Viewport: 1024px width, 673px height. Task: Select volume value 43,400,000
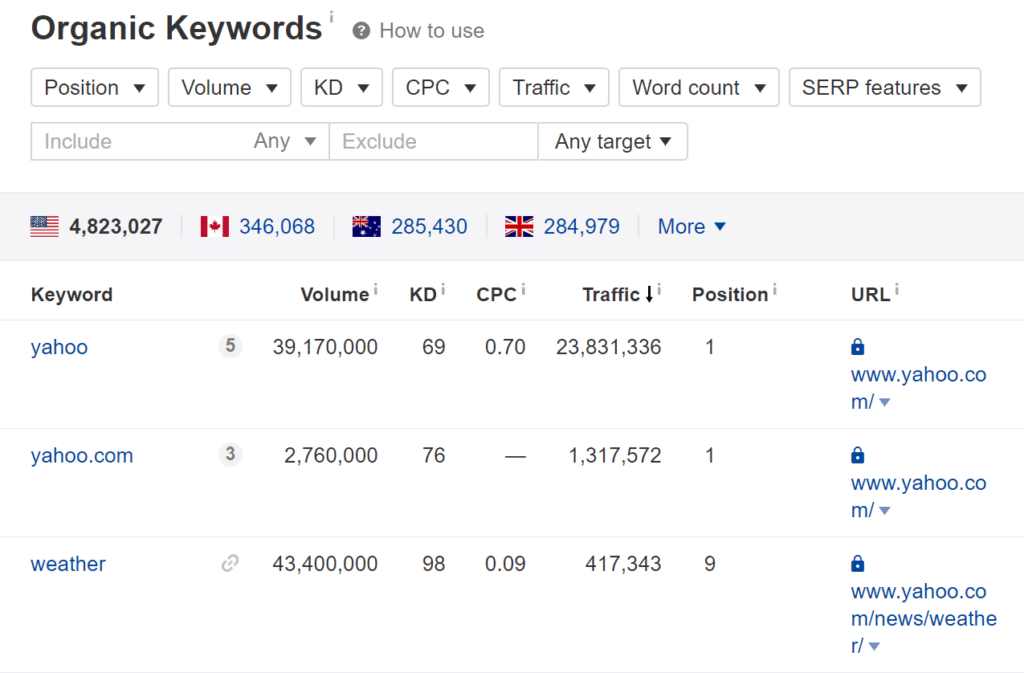coord(325,563)
